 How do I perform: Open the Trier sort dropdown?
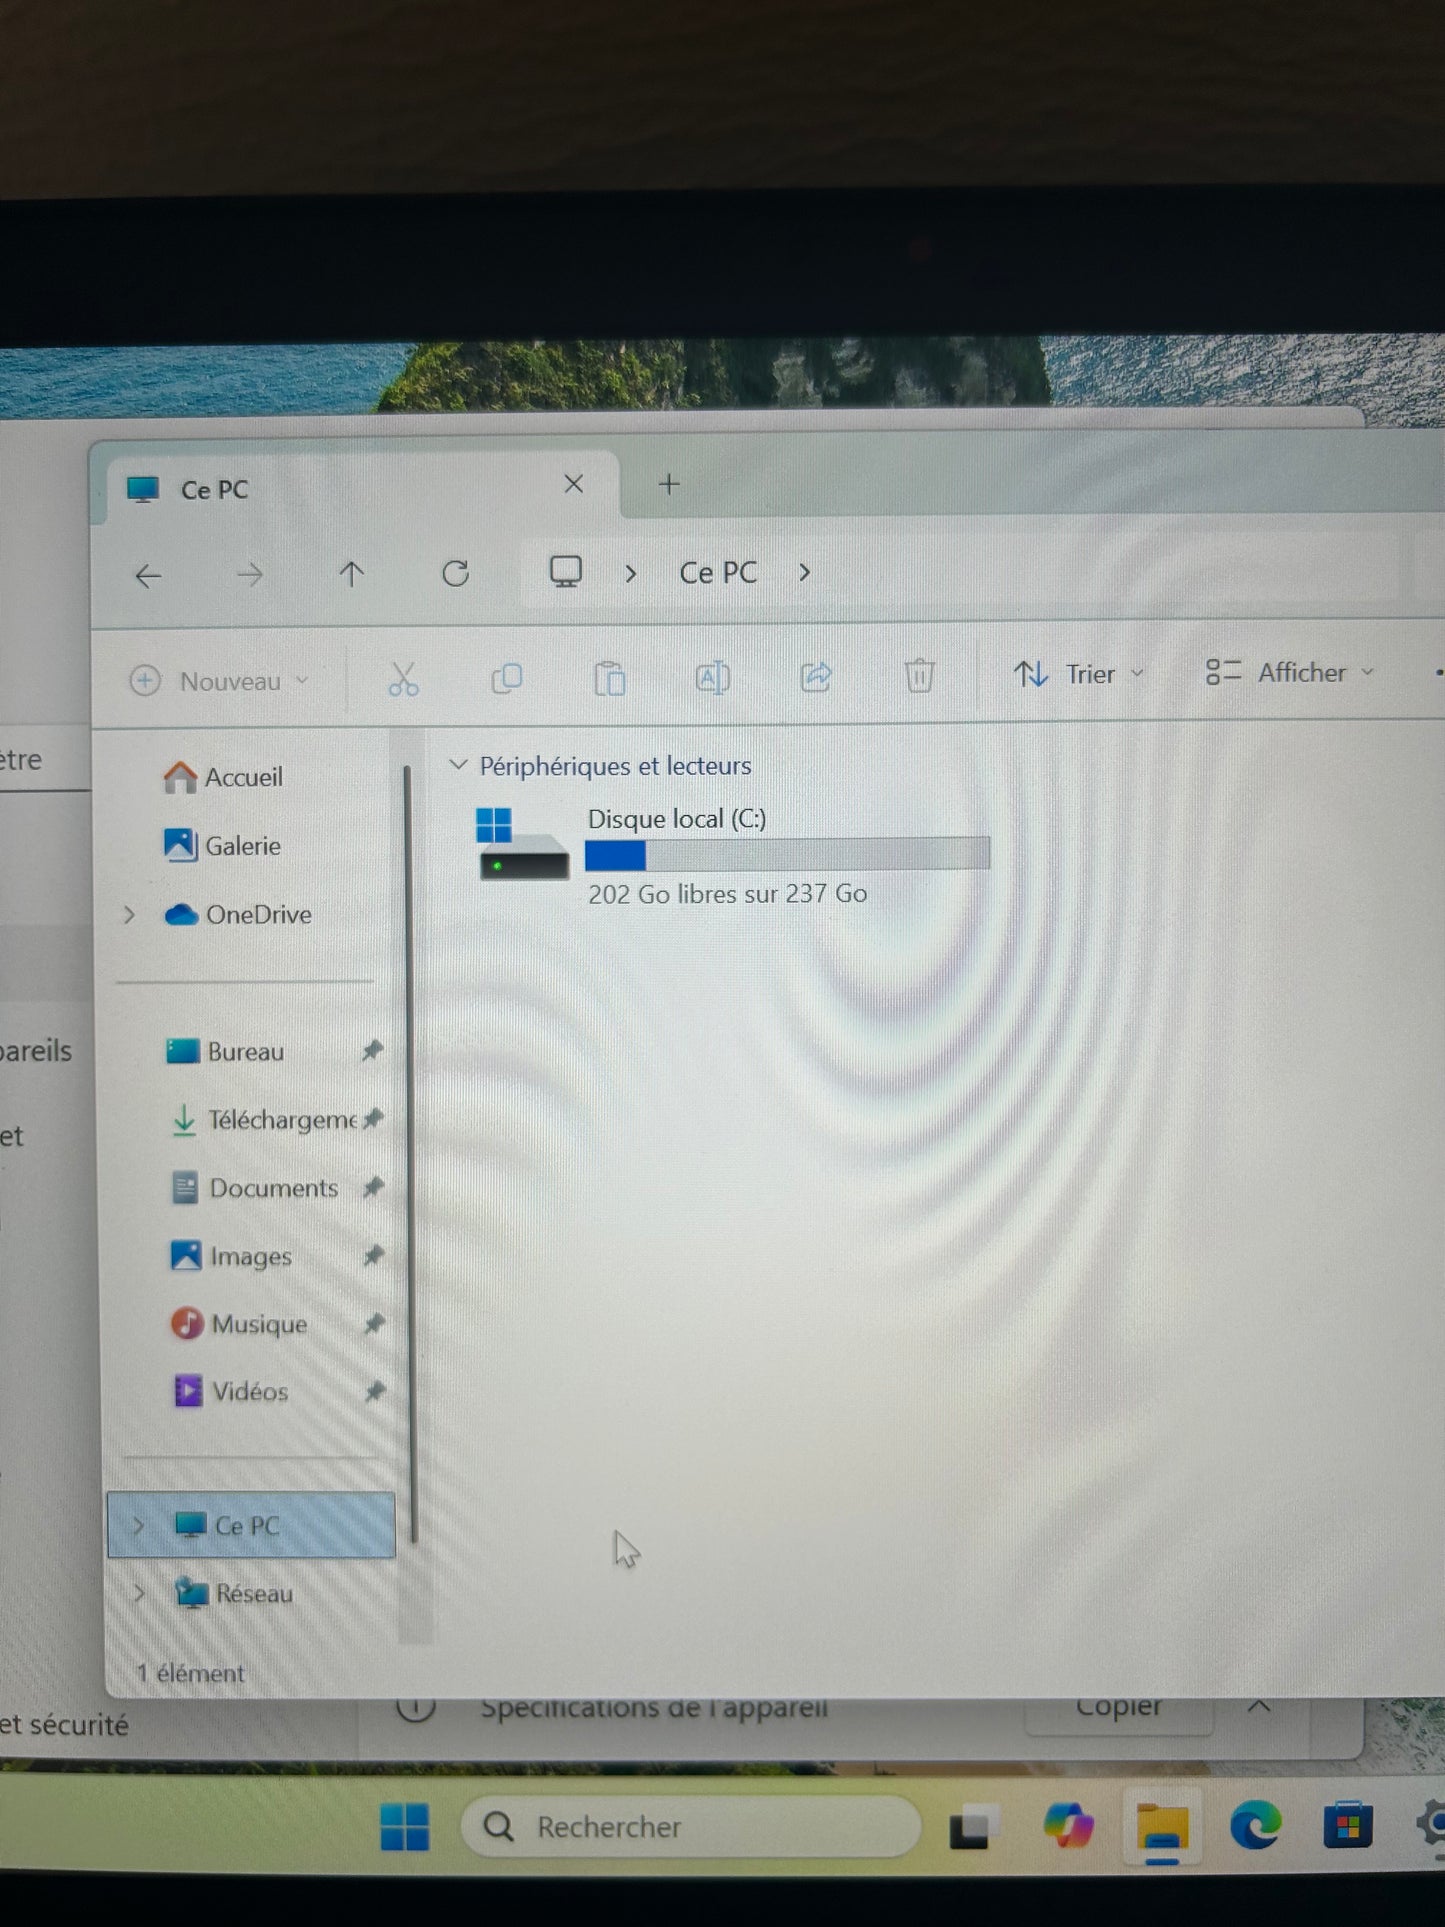[x=1078, y=675]
